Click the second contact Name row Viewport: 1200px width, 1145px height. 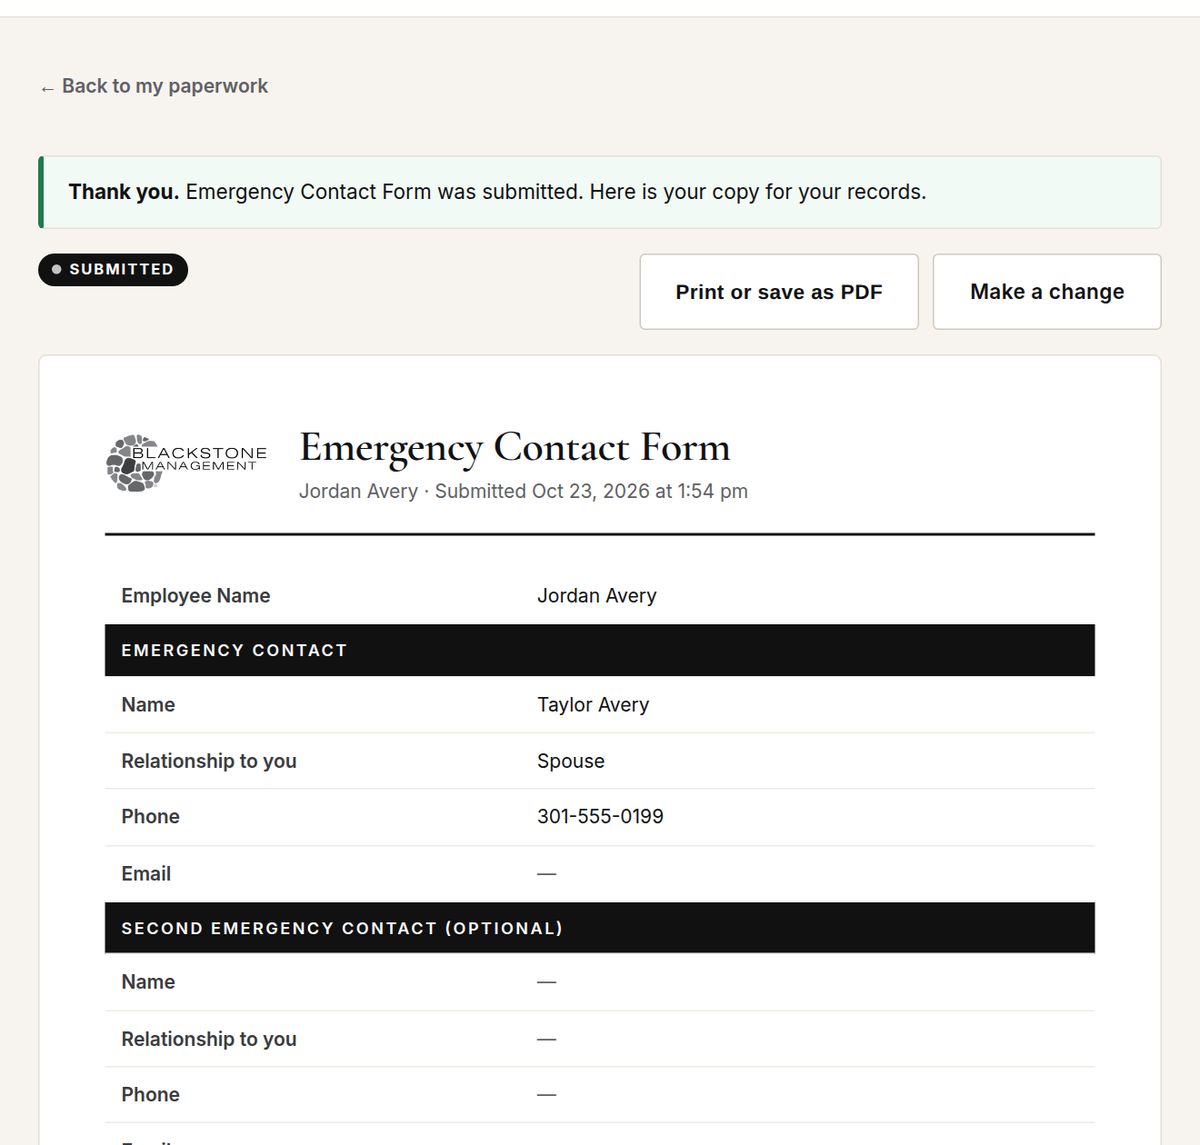click(x=600, y=982)
